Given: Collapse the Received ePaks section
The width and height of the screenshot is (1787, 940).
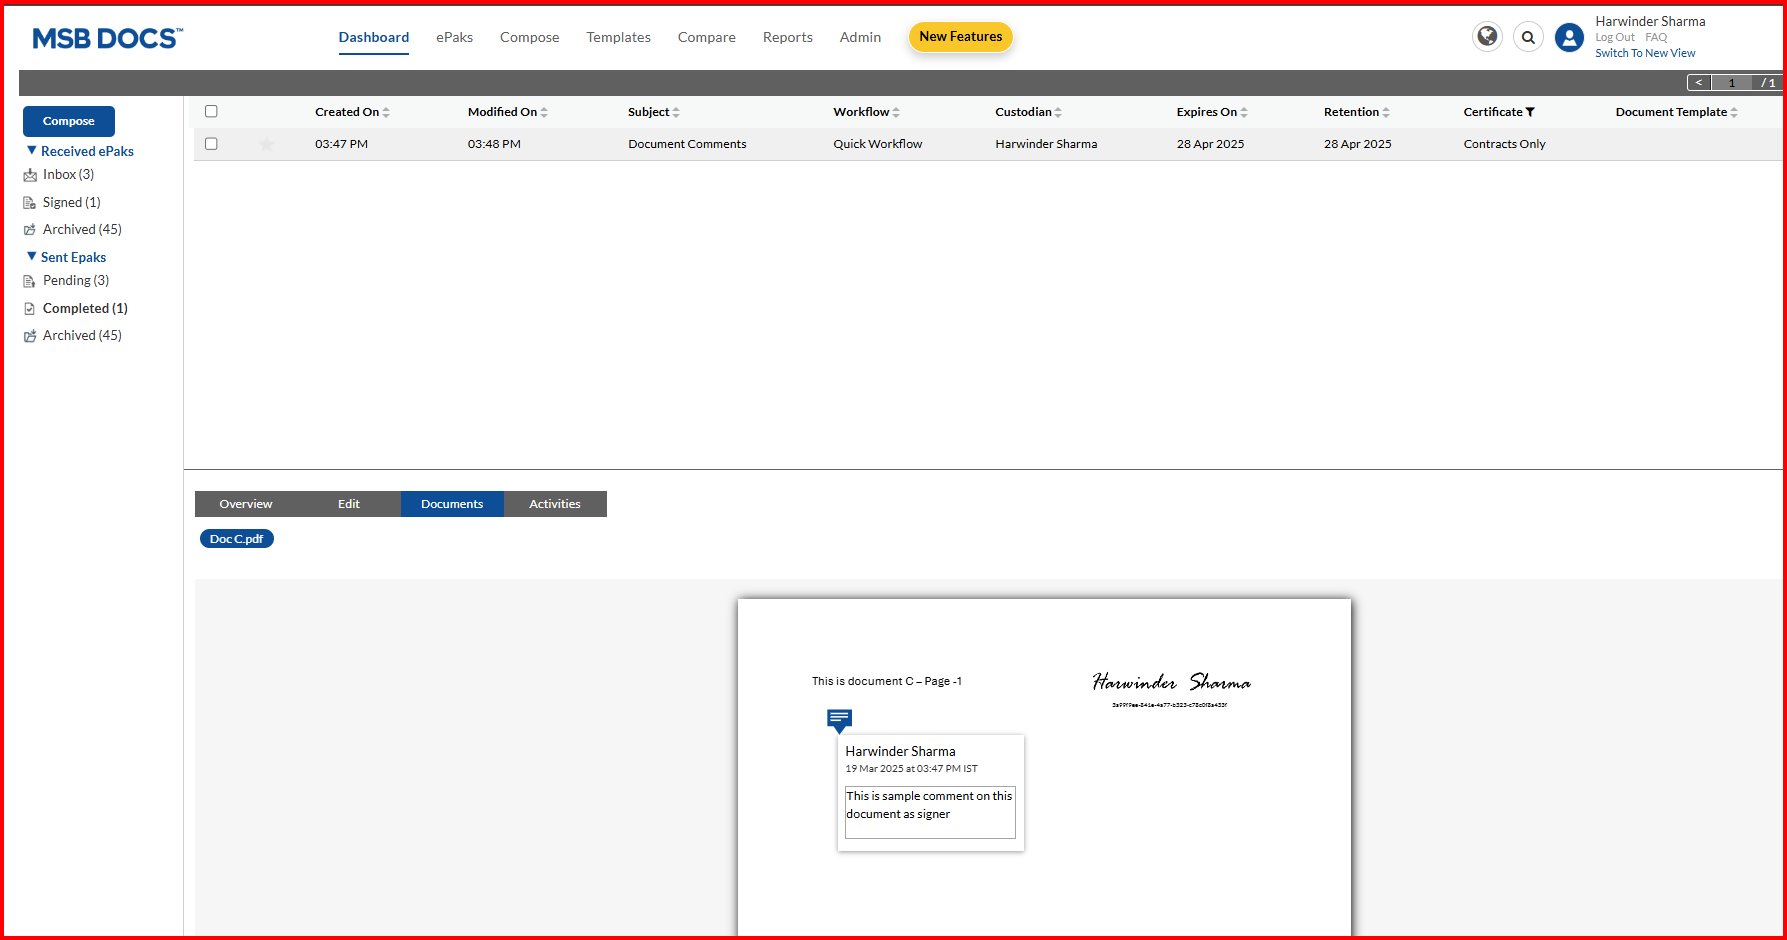Looking at the screenshot, I should click(32, 151).
